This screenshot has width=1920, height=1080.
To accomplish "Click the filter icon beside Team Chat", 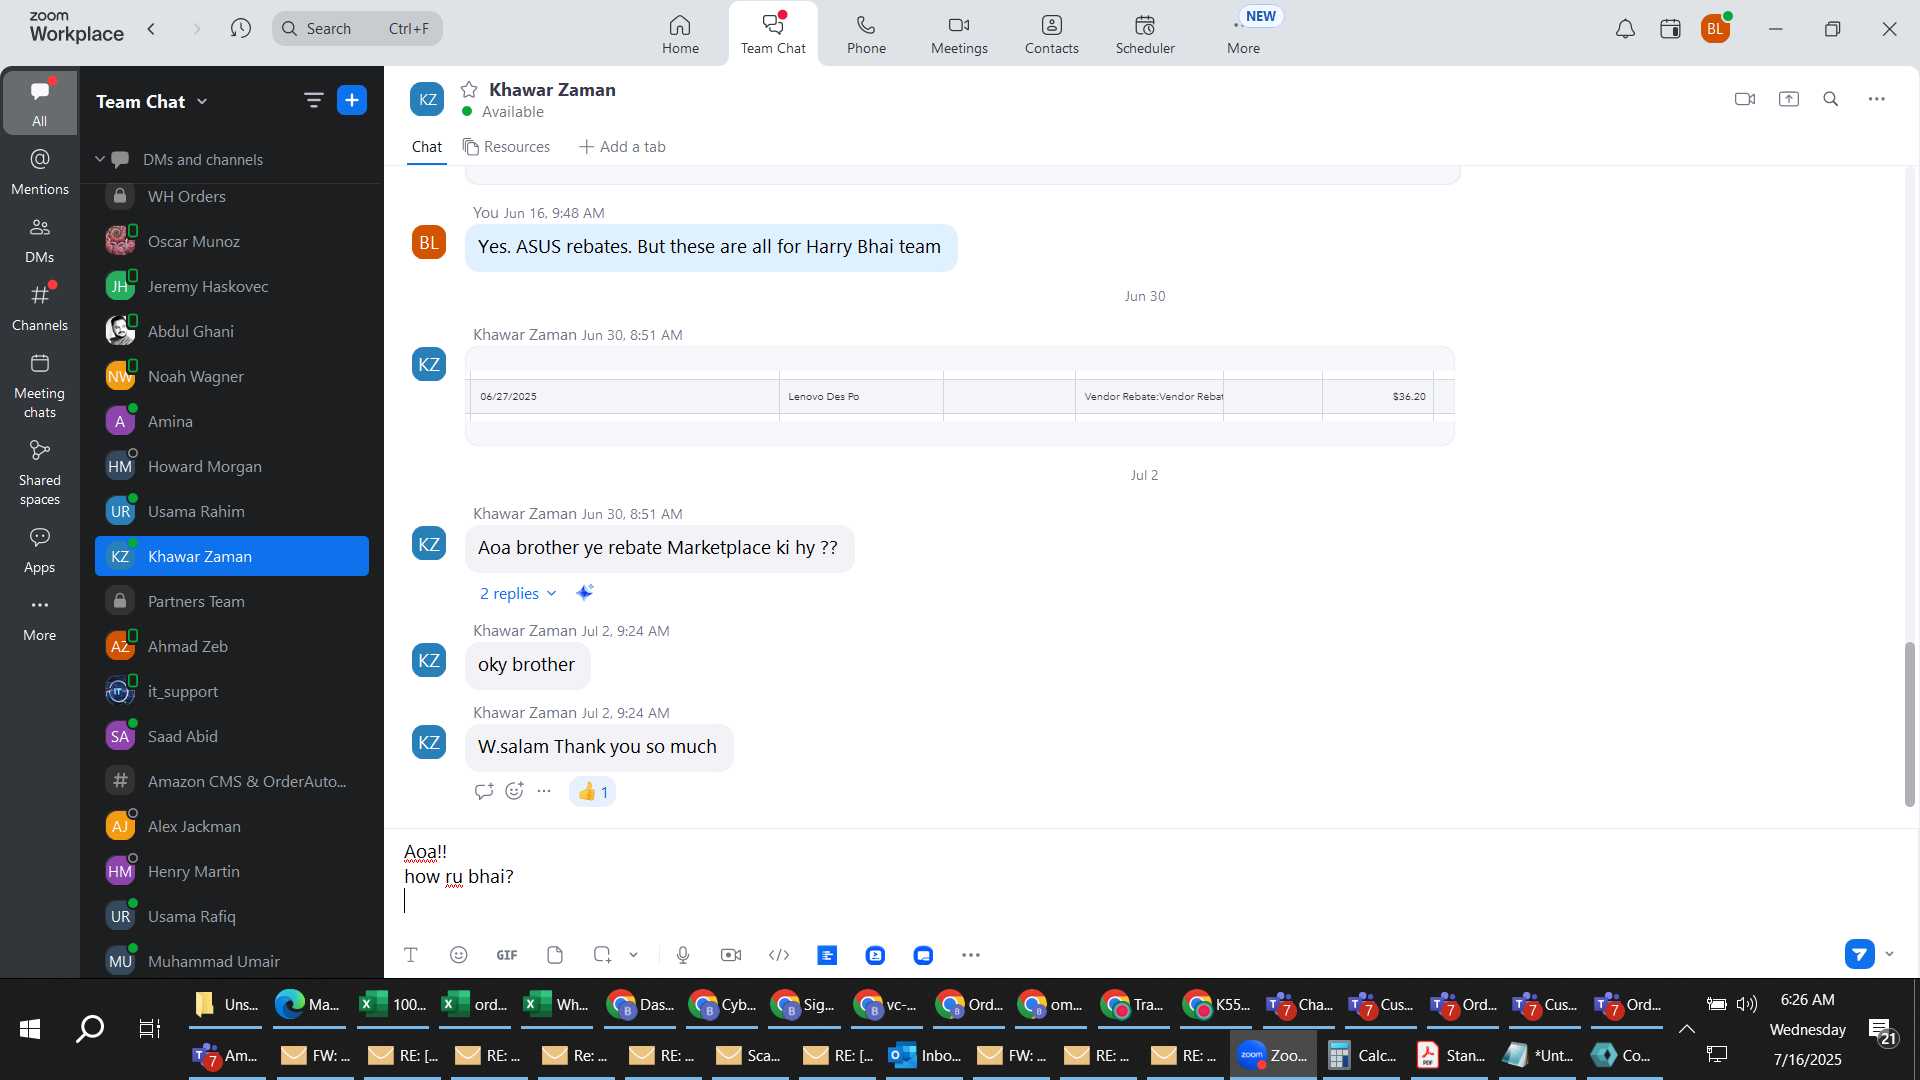I will (313, 100).
